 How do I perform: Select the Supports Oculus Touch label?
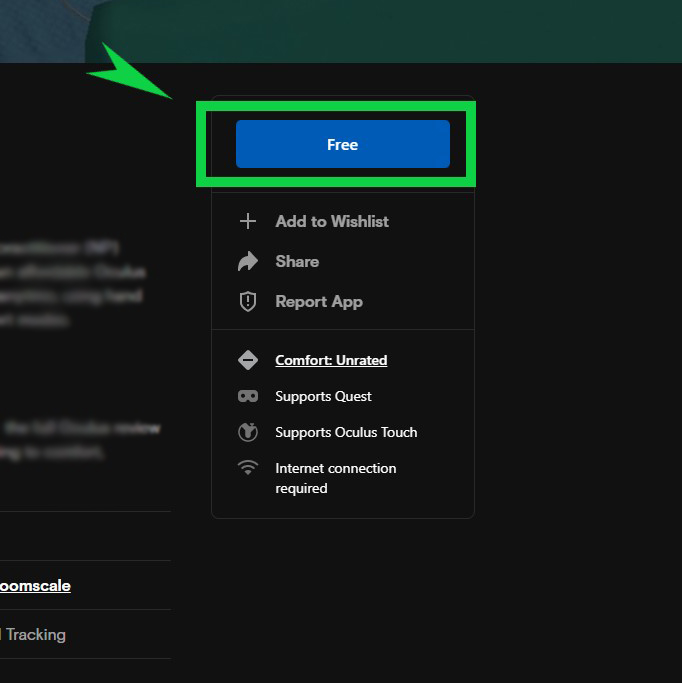click(x=346, y=432)
